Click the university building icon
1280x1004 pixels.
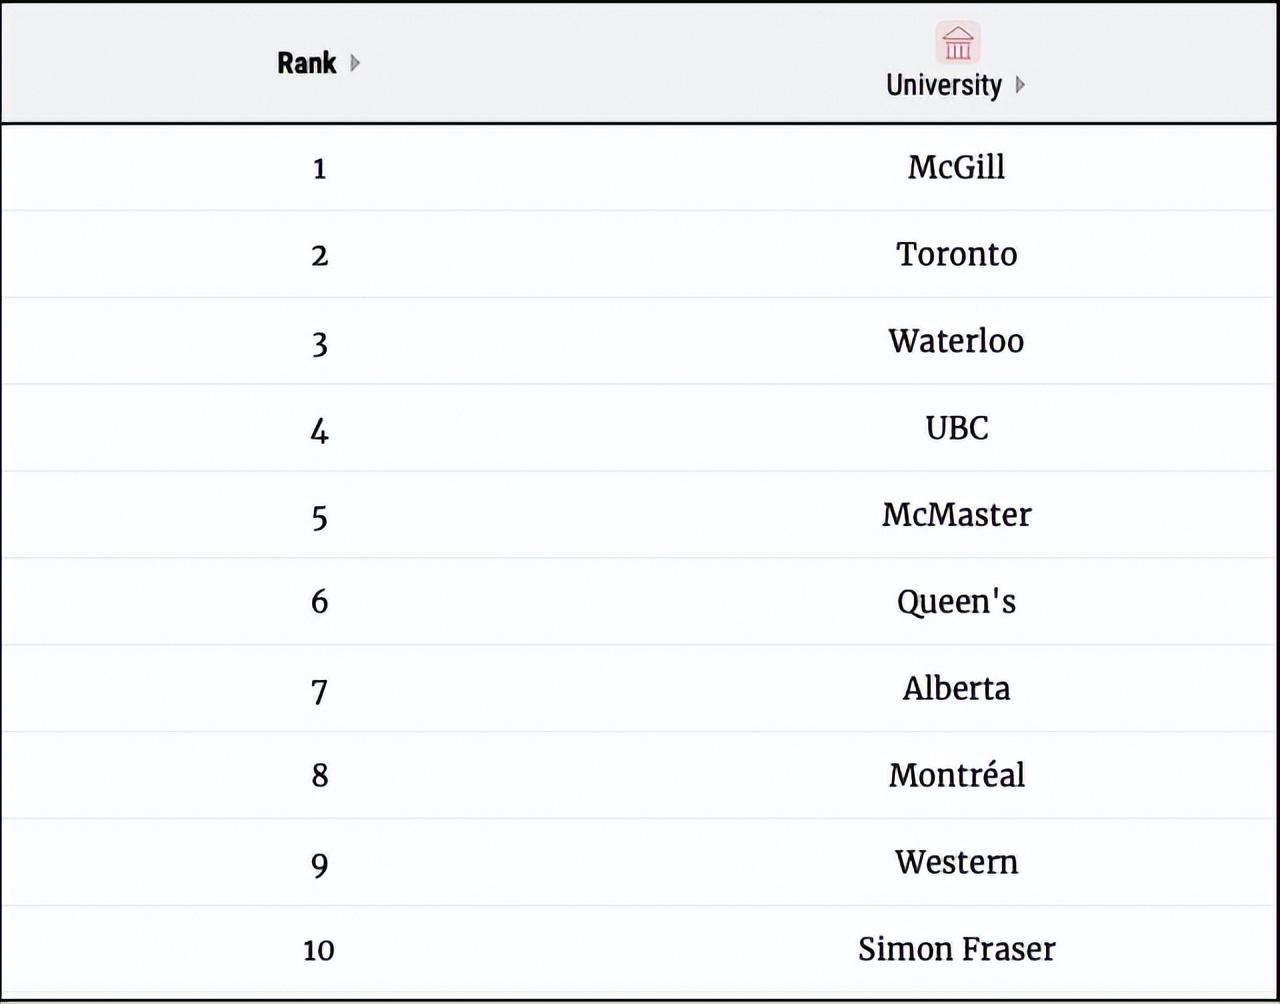coord(957,43)
